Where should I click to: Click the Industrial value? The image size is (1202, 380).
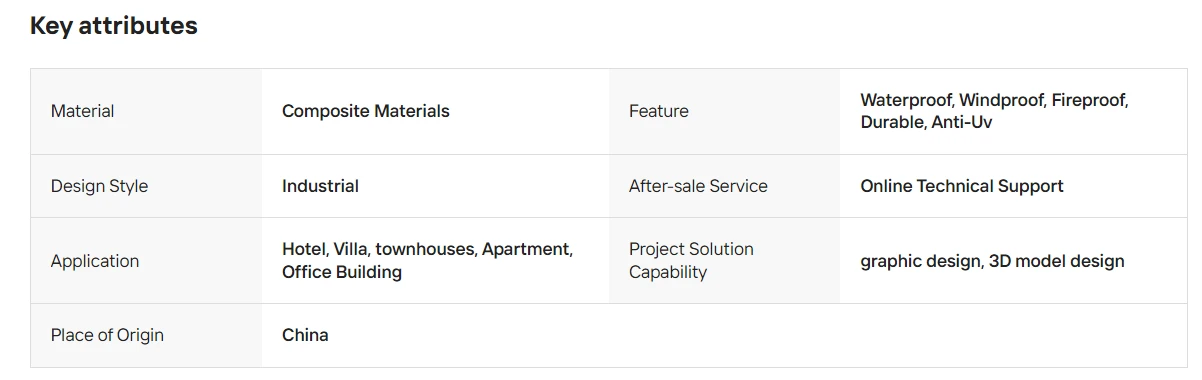coord(320,186)
